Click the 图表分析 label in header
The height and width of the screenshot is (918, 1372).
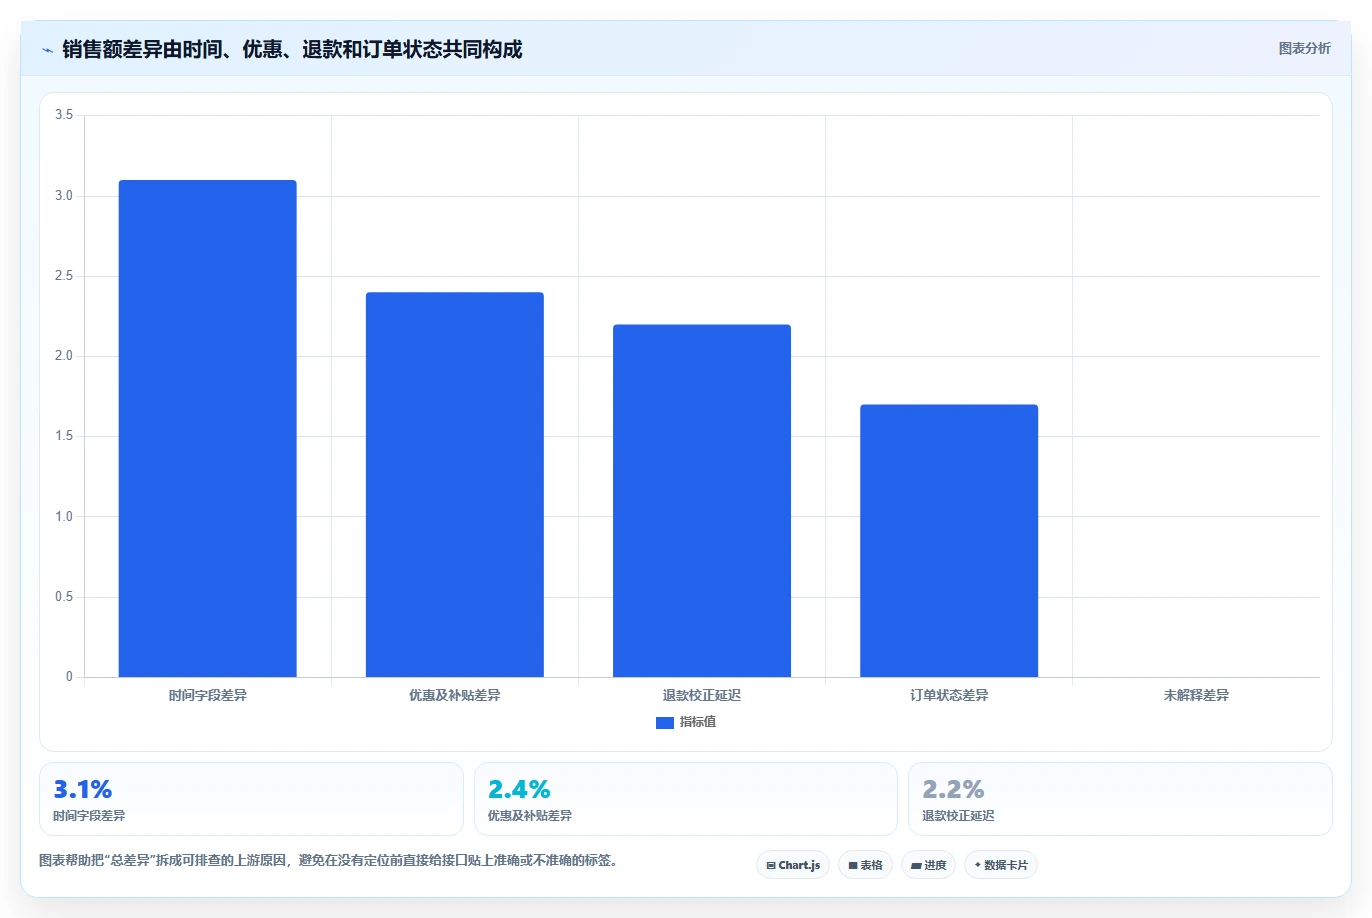(1304, 48)
